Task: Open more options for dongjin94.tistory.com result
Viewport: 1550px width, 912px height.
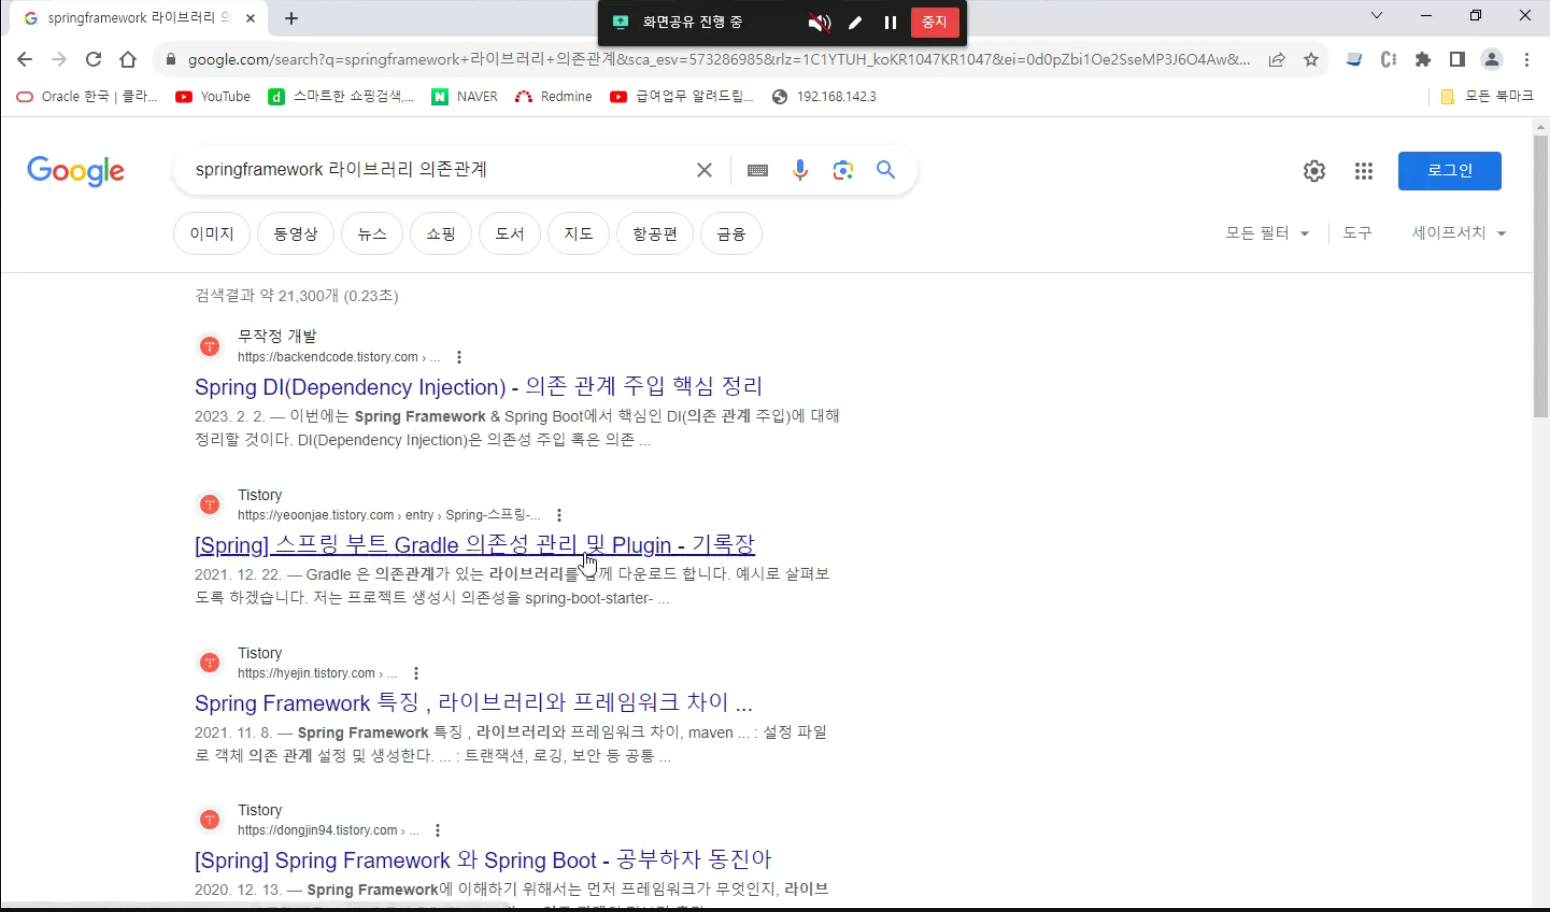Action: point(437,830)
